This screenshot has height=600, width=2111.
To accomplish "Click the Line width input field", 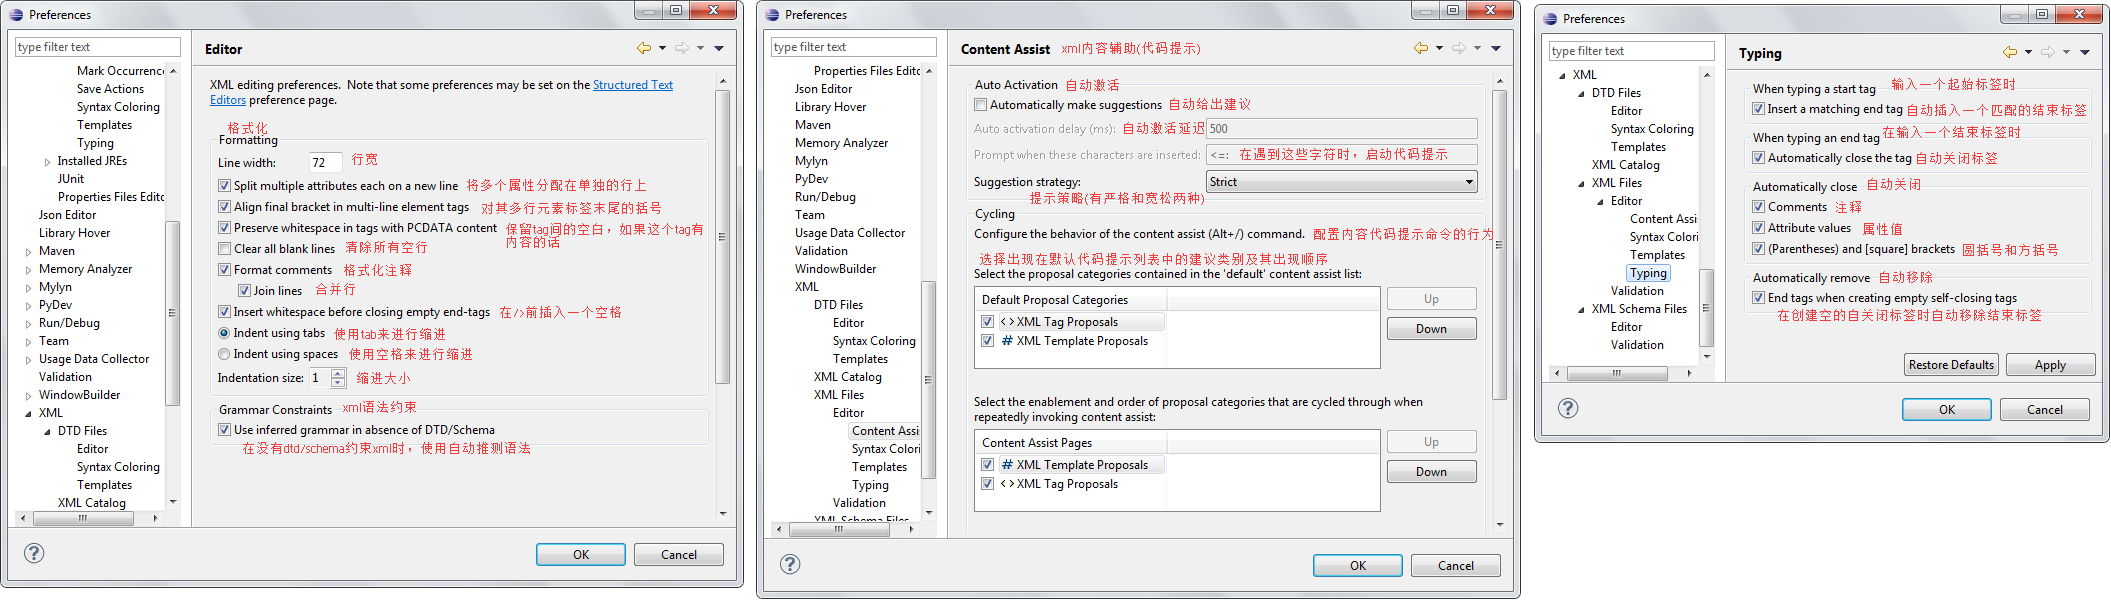I will point(325,163).
